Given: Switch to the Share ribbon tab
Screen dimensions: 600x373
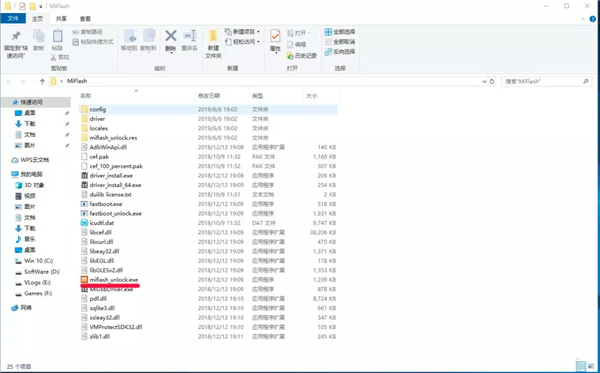Looking at the screenshot, I should pyautogui.click(x=61, y=18).
